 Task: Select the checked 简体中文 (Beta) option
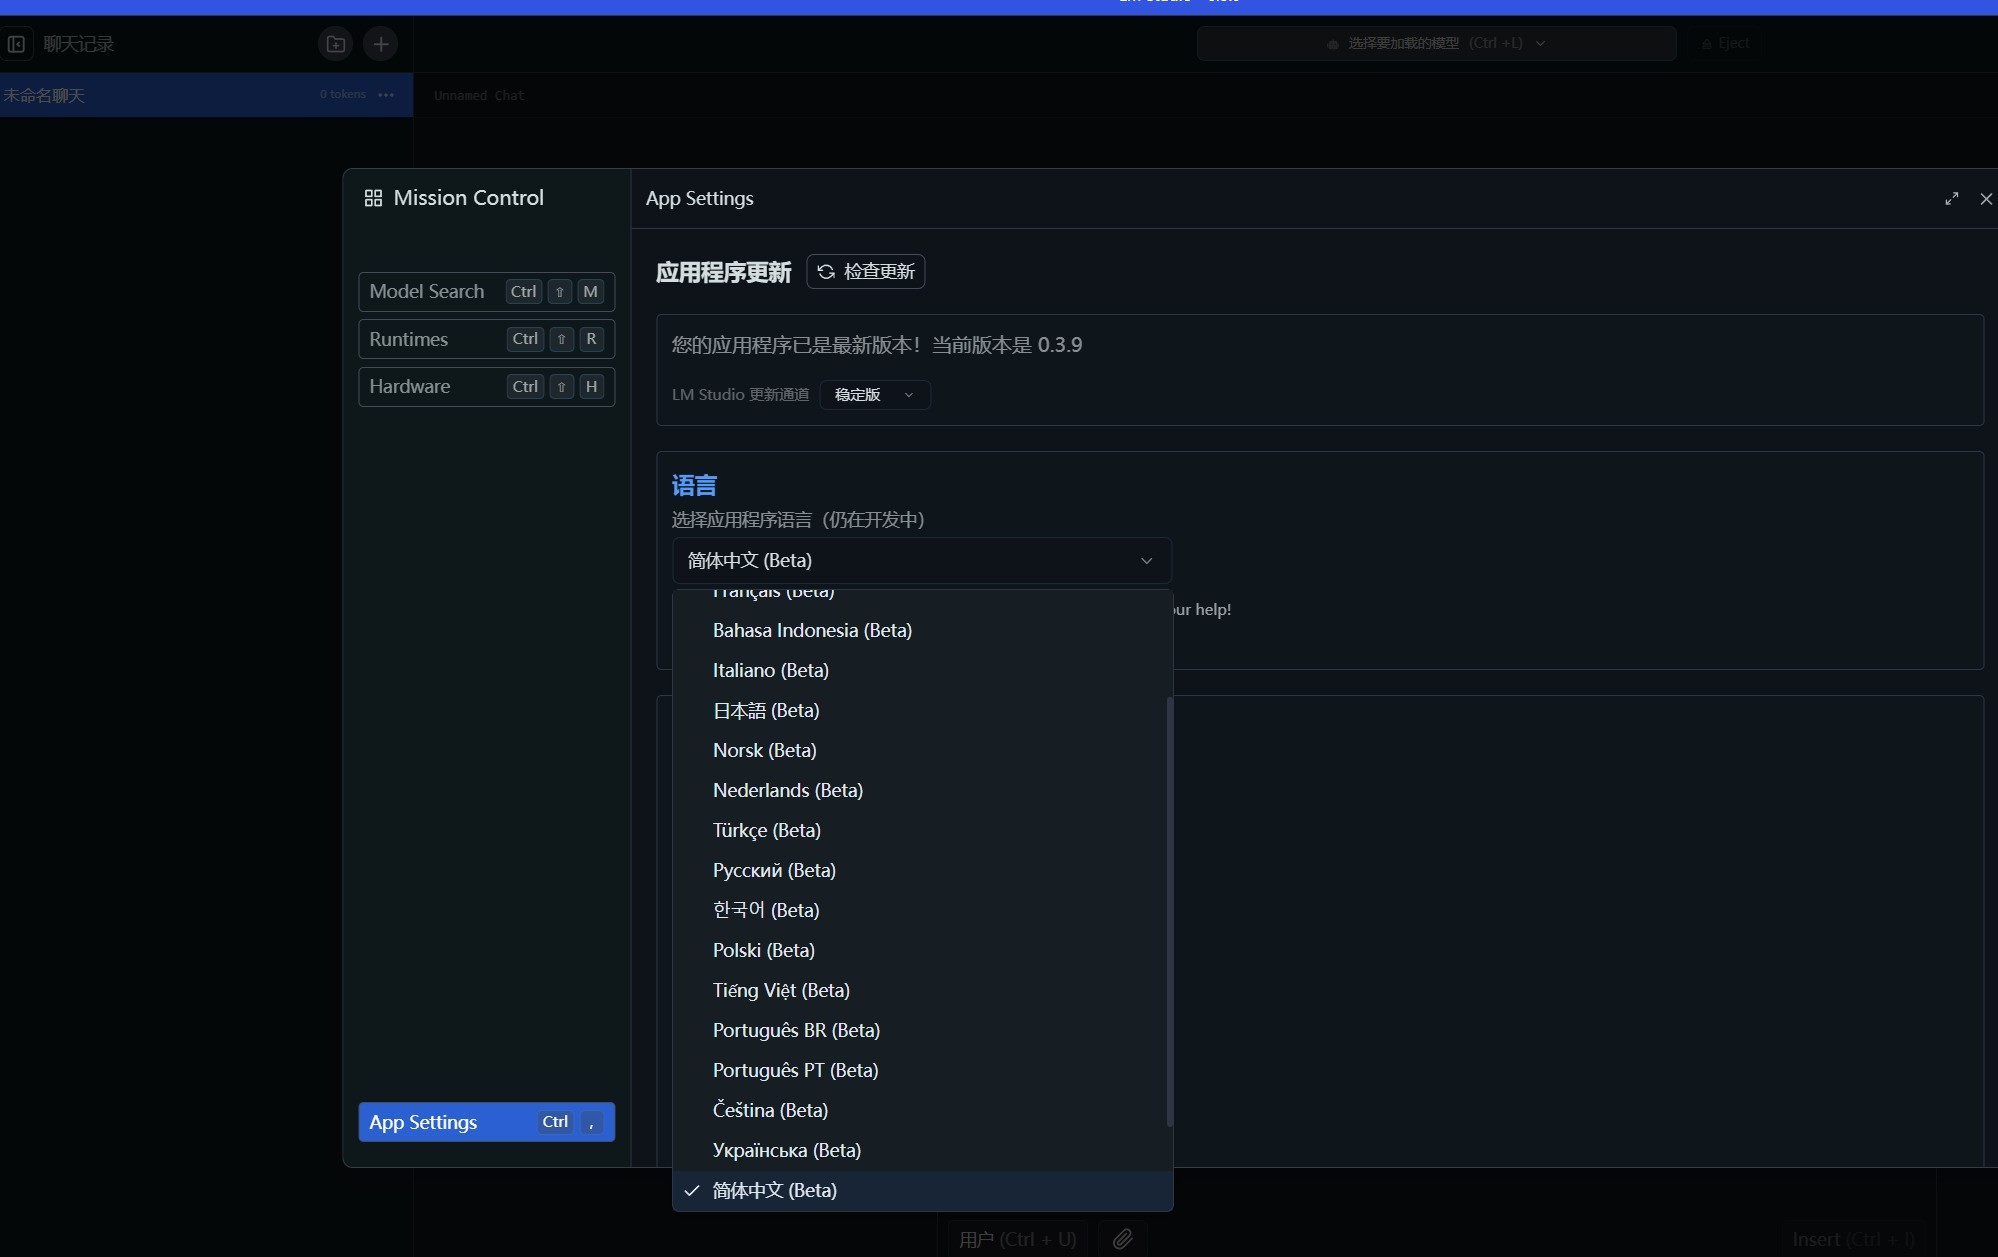point(920,1190)
